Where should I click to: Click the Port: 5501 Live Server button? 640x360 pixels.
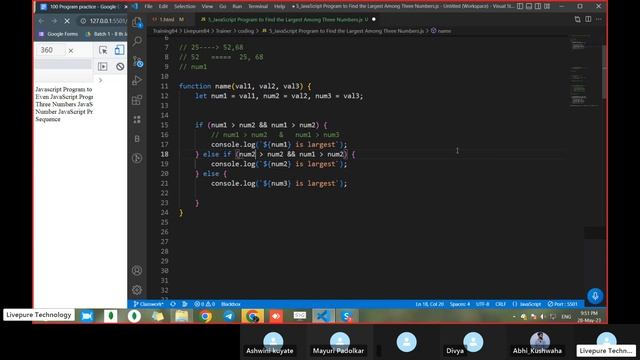coord(562,304)
